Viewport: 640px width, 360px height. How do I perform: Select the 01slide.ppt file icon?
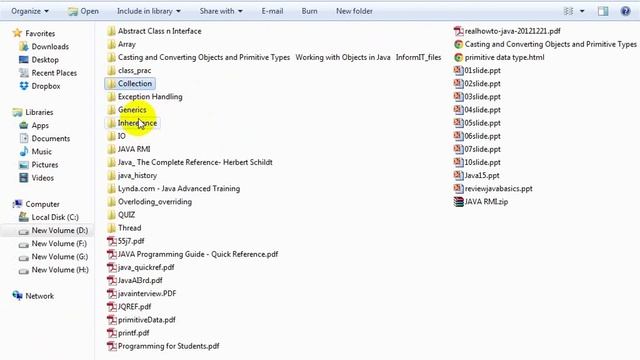[458, 71]
